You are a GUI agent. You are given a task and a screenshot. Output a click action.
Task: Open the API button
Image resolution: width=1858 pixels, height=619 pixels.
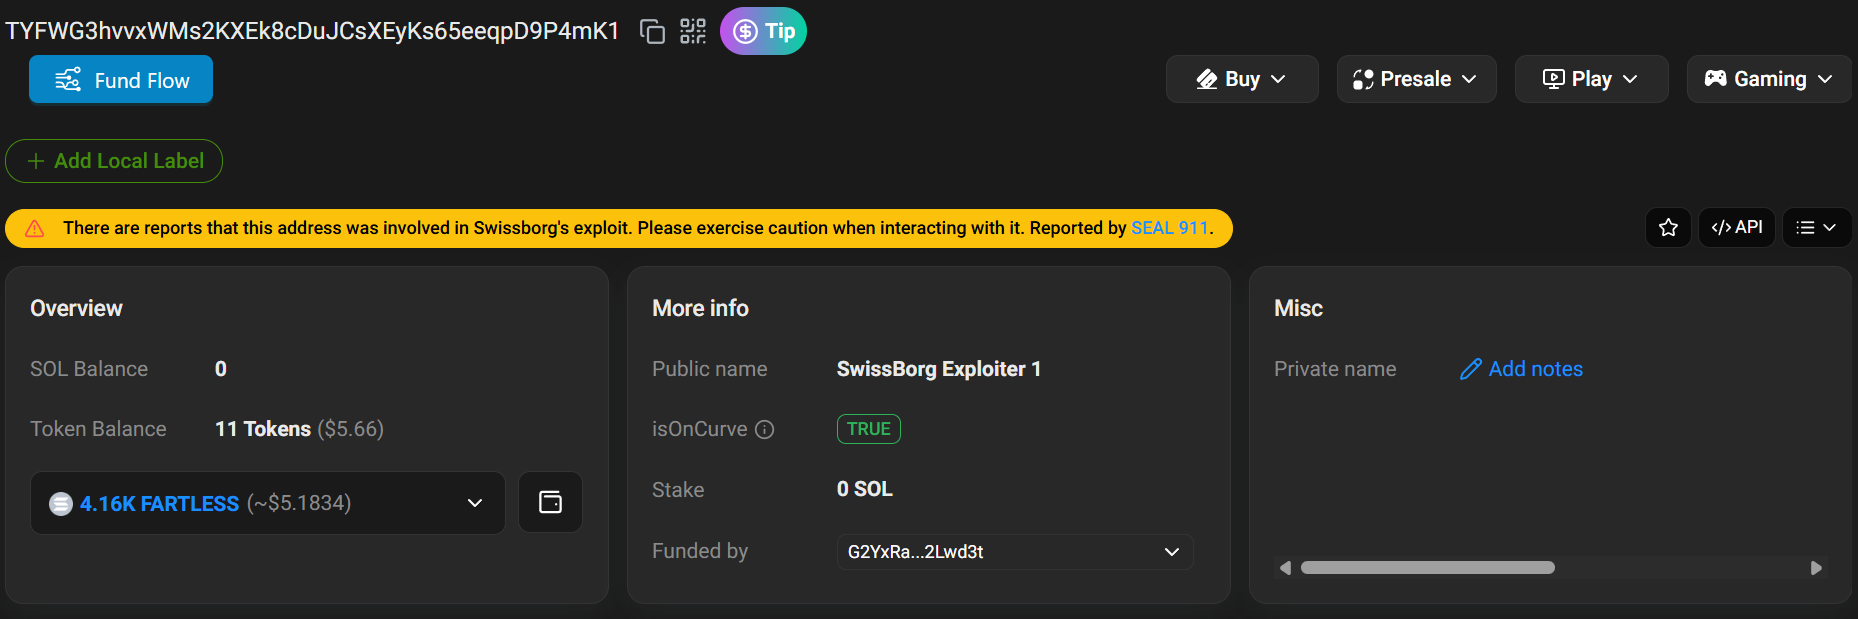click(1737, 228)
